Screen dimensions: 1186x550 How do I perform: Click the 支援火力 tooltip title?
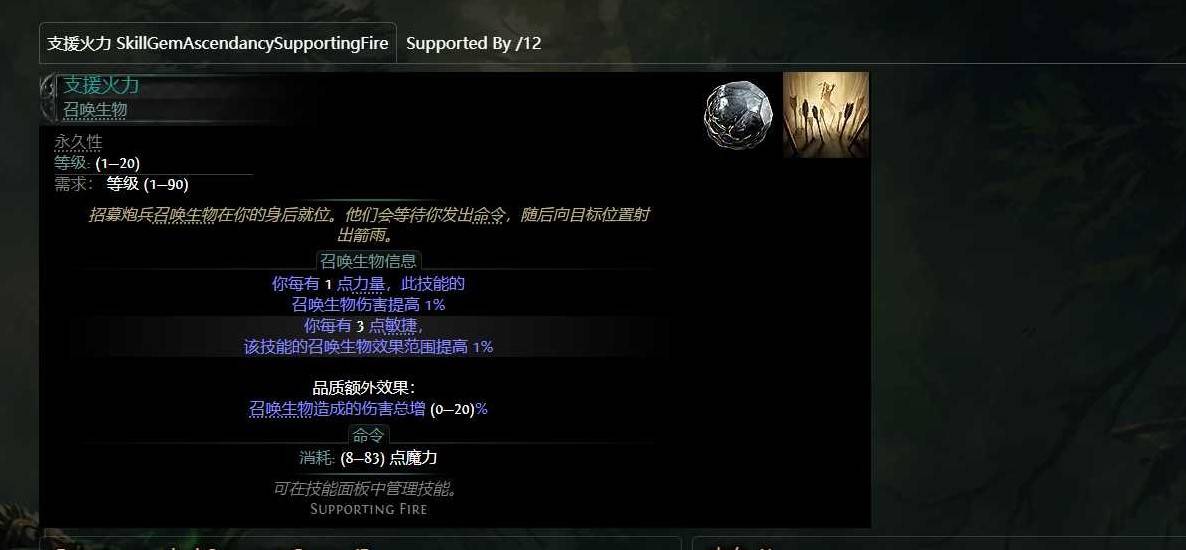click(101, 85)
